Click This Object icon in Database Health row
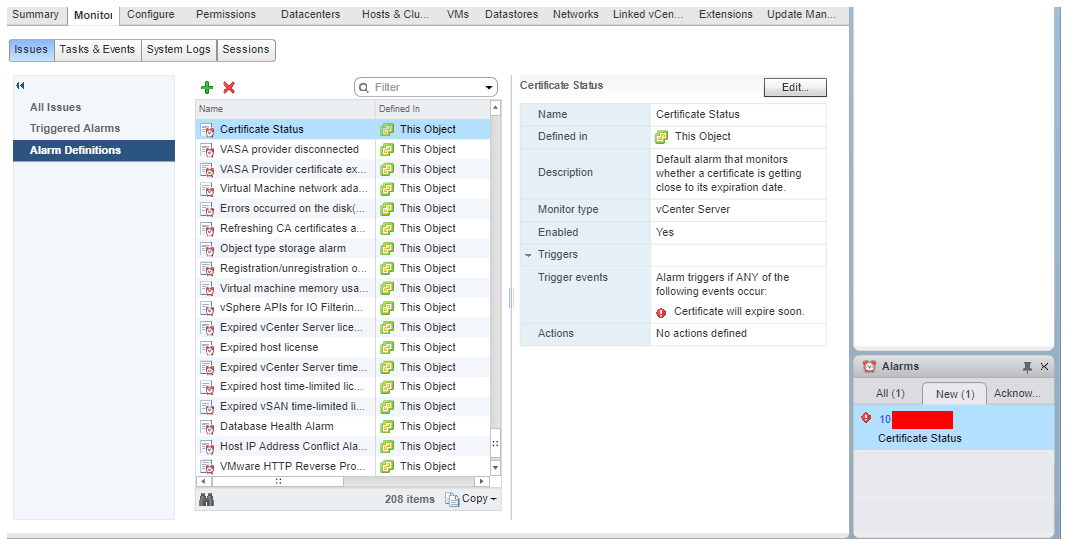Image resolution: width=1078 pixels, height=560 pixels. (387, 427)
